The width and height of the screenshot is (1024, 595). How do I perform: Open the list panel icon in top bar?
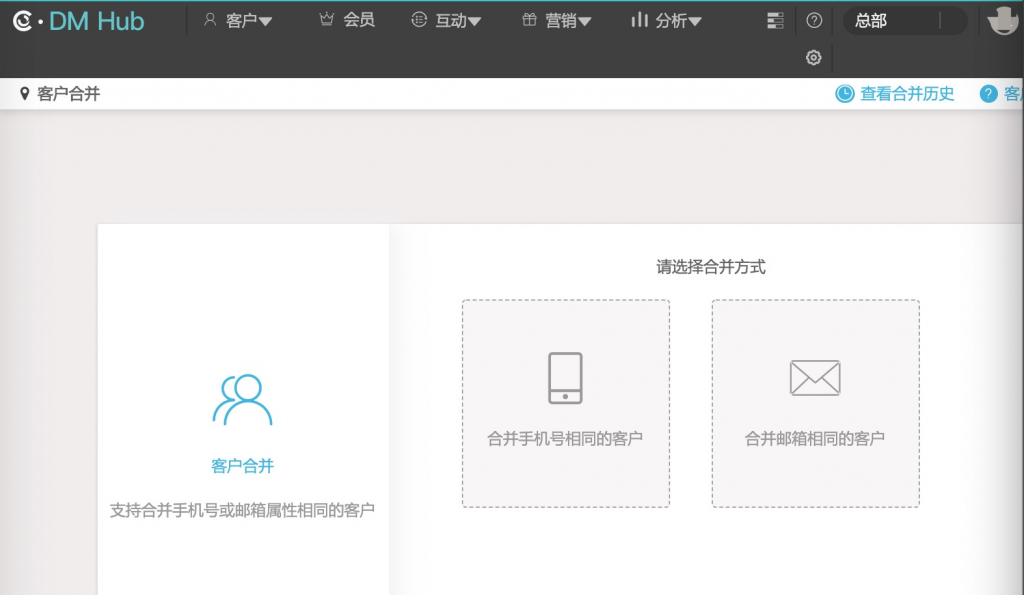(775, 20)
